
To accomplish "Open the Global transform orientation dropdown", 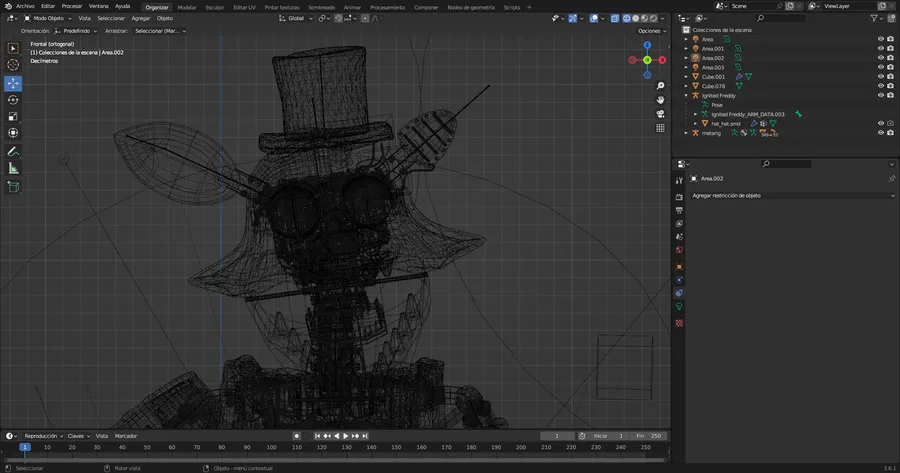I will pyautogui.click(x=296, y=18).
